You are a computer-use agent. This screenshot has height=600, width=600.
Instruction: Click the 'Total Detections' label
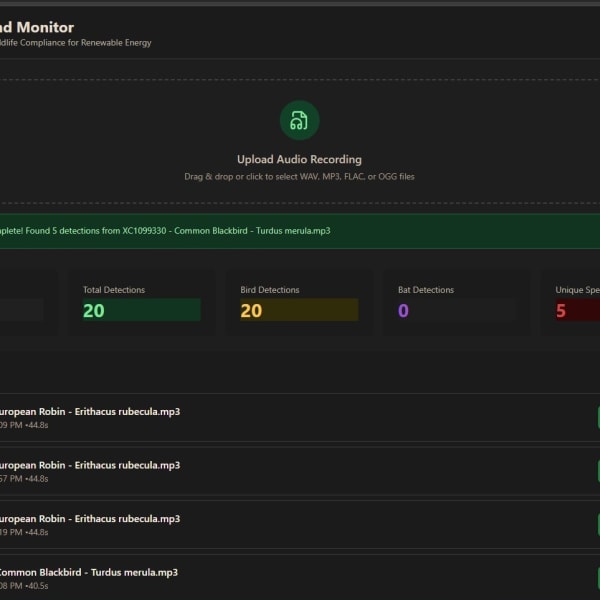114,290
